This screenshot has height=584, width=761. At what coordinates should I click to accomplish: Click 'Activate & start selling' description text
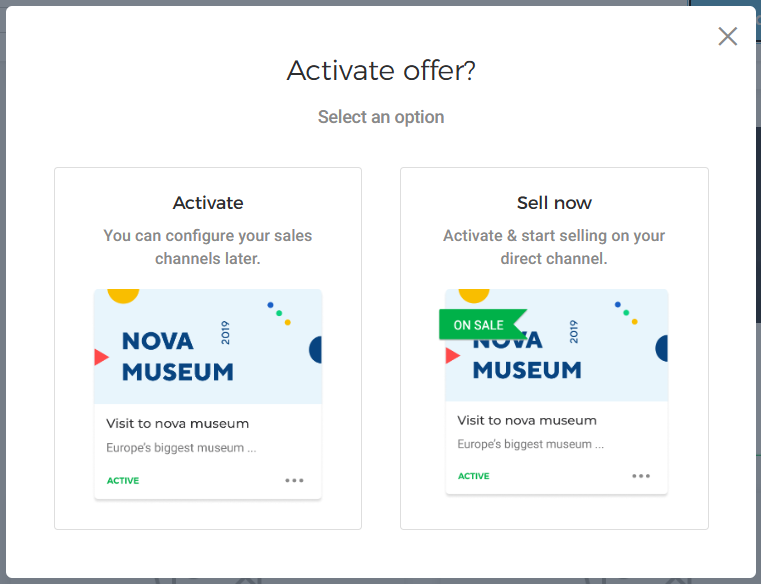[554, 247]
